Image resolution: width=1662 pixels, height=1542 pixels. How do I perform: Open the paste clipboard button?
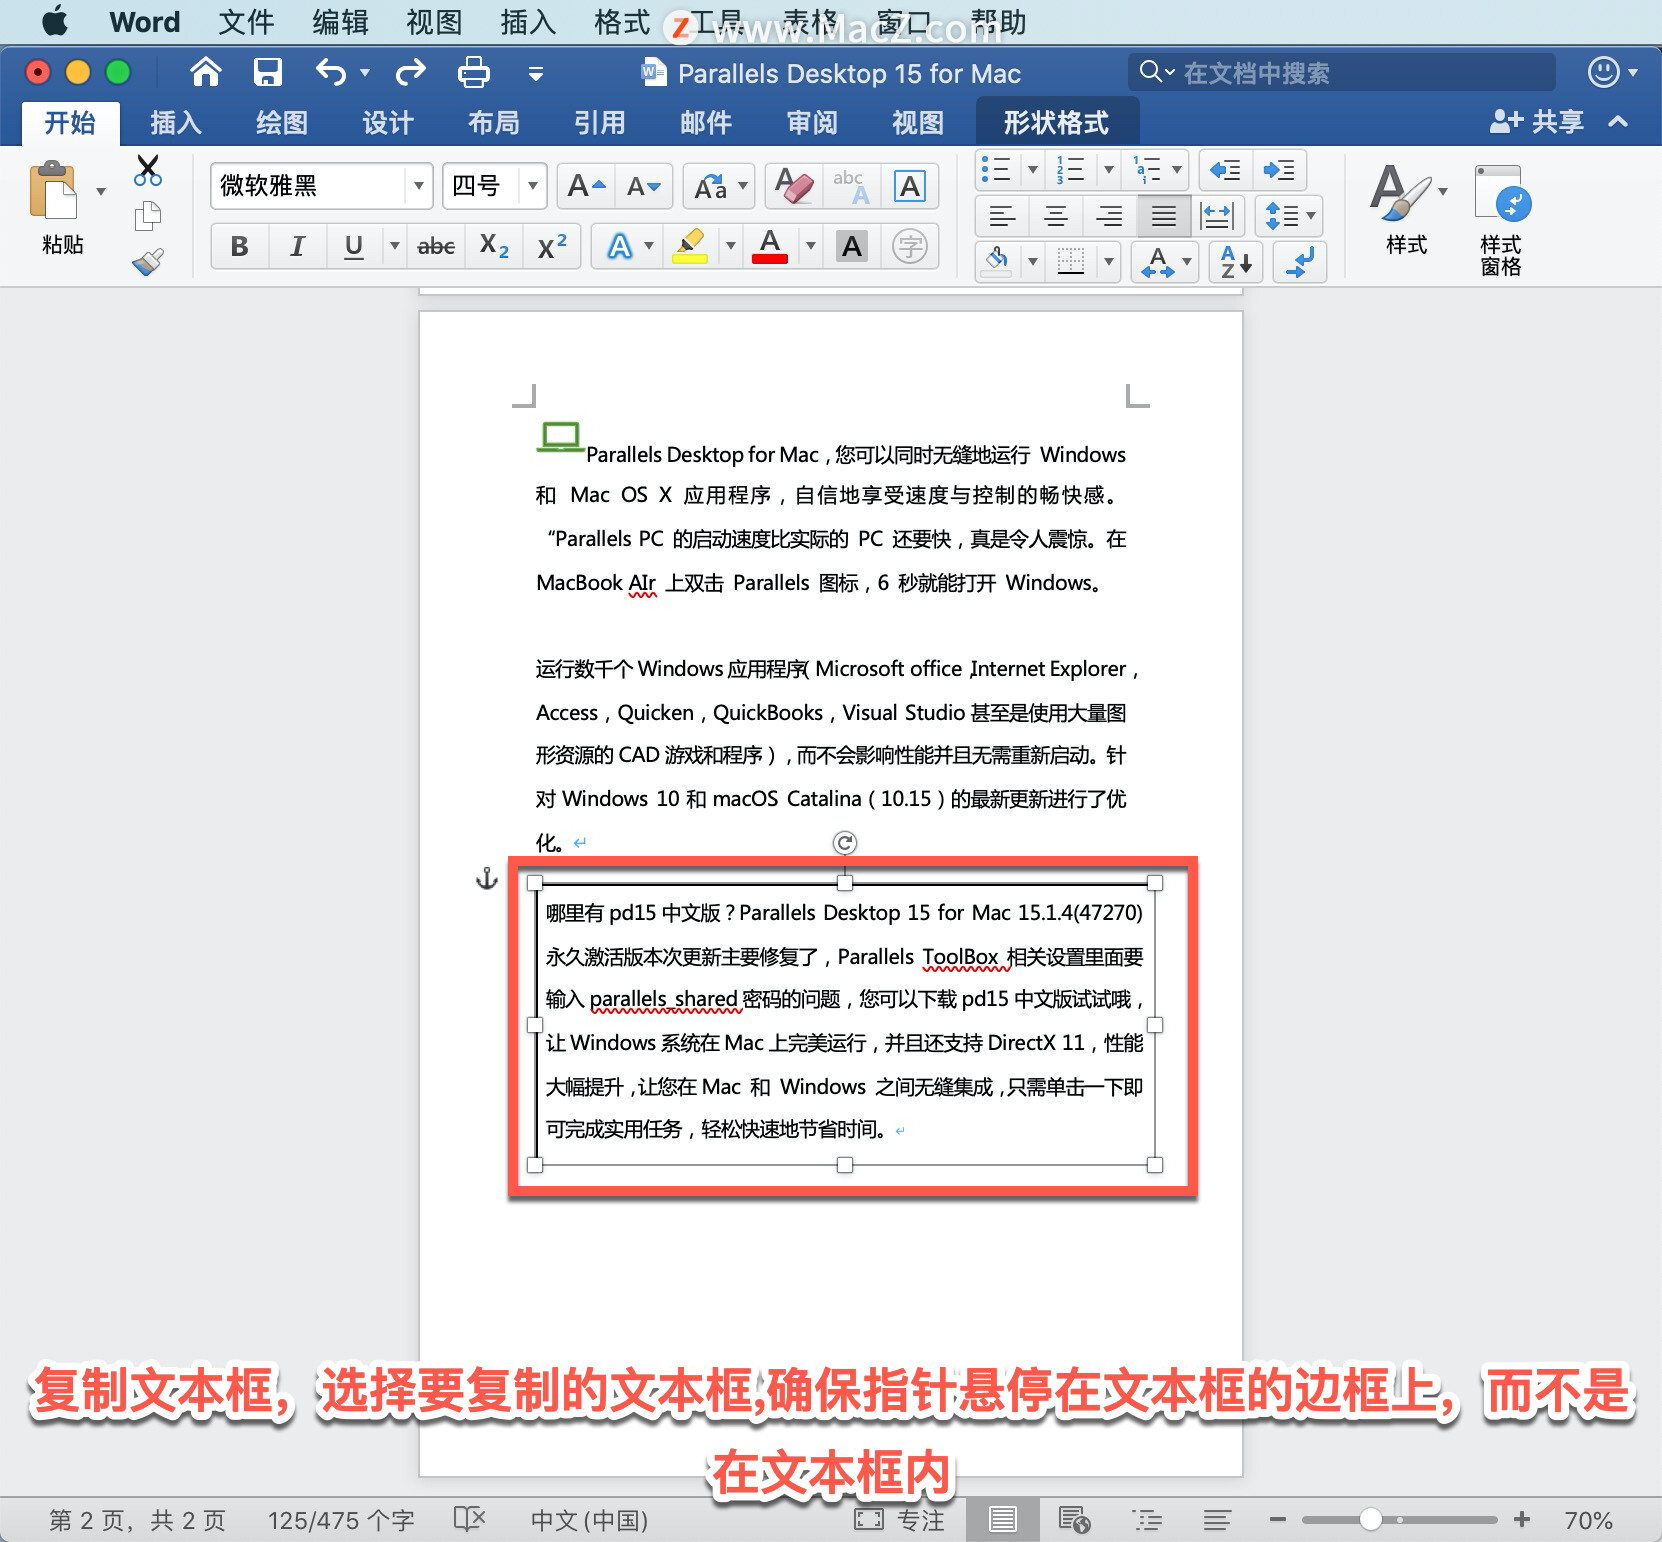pos(53,190)
